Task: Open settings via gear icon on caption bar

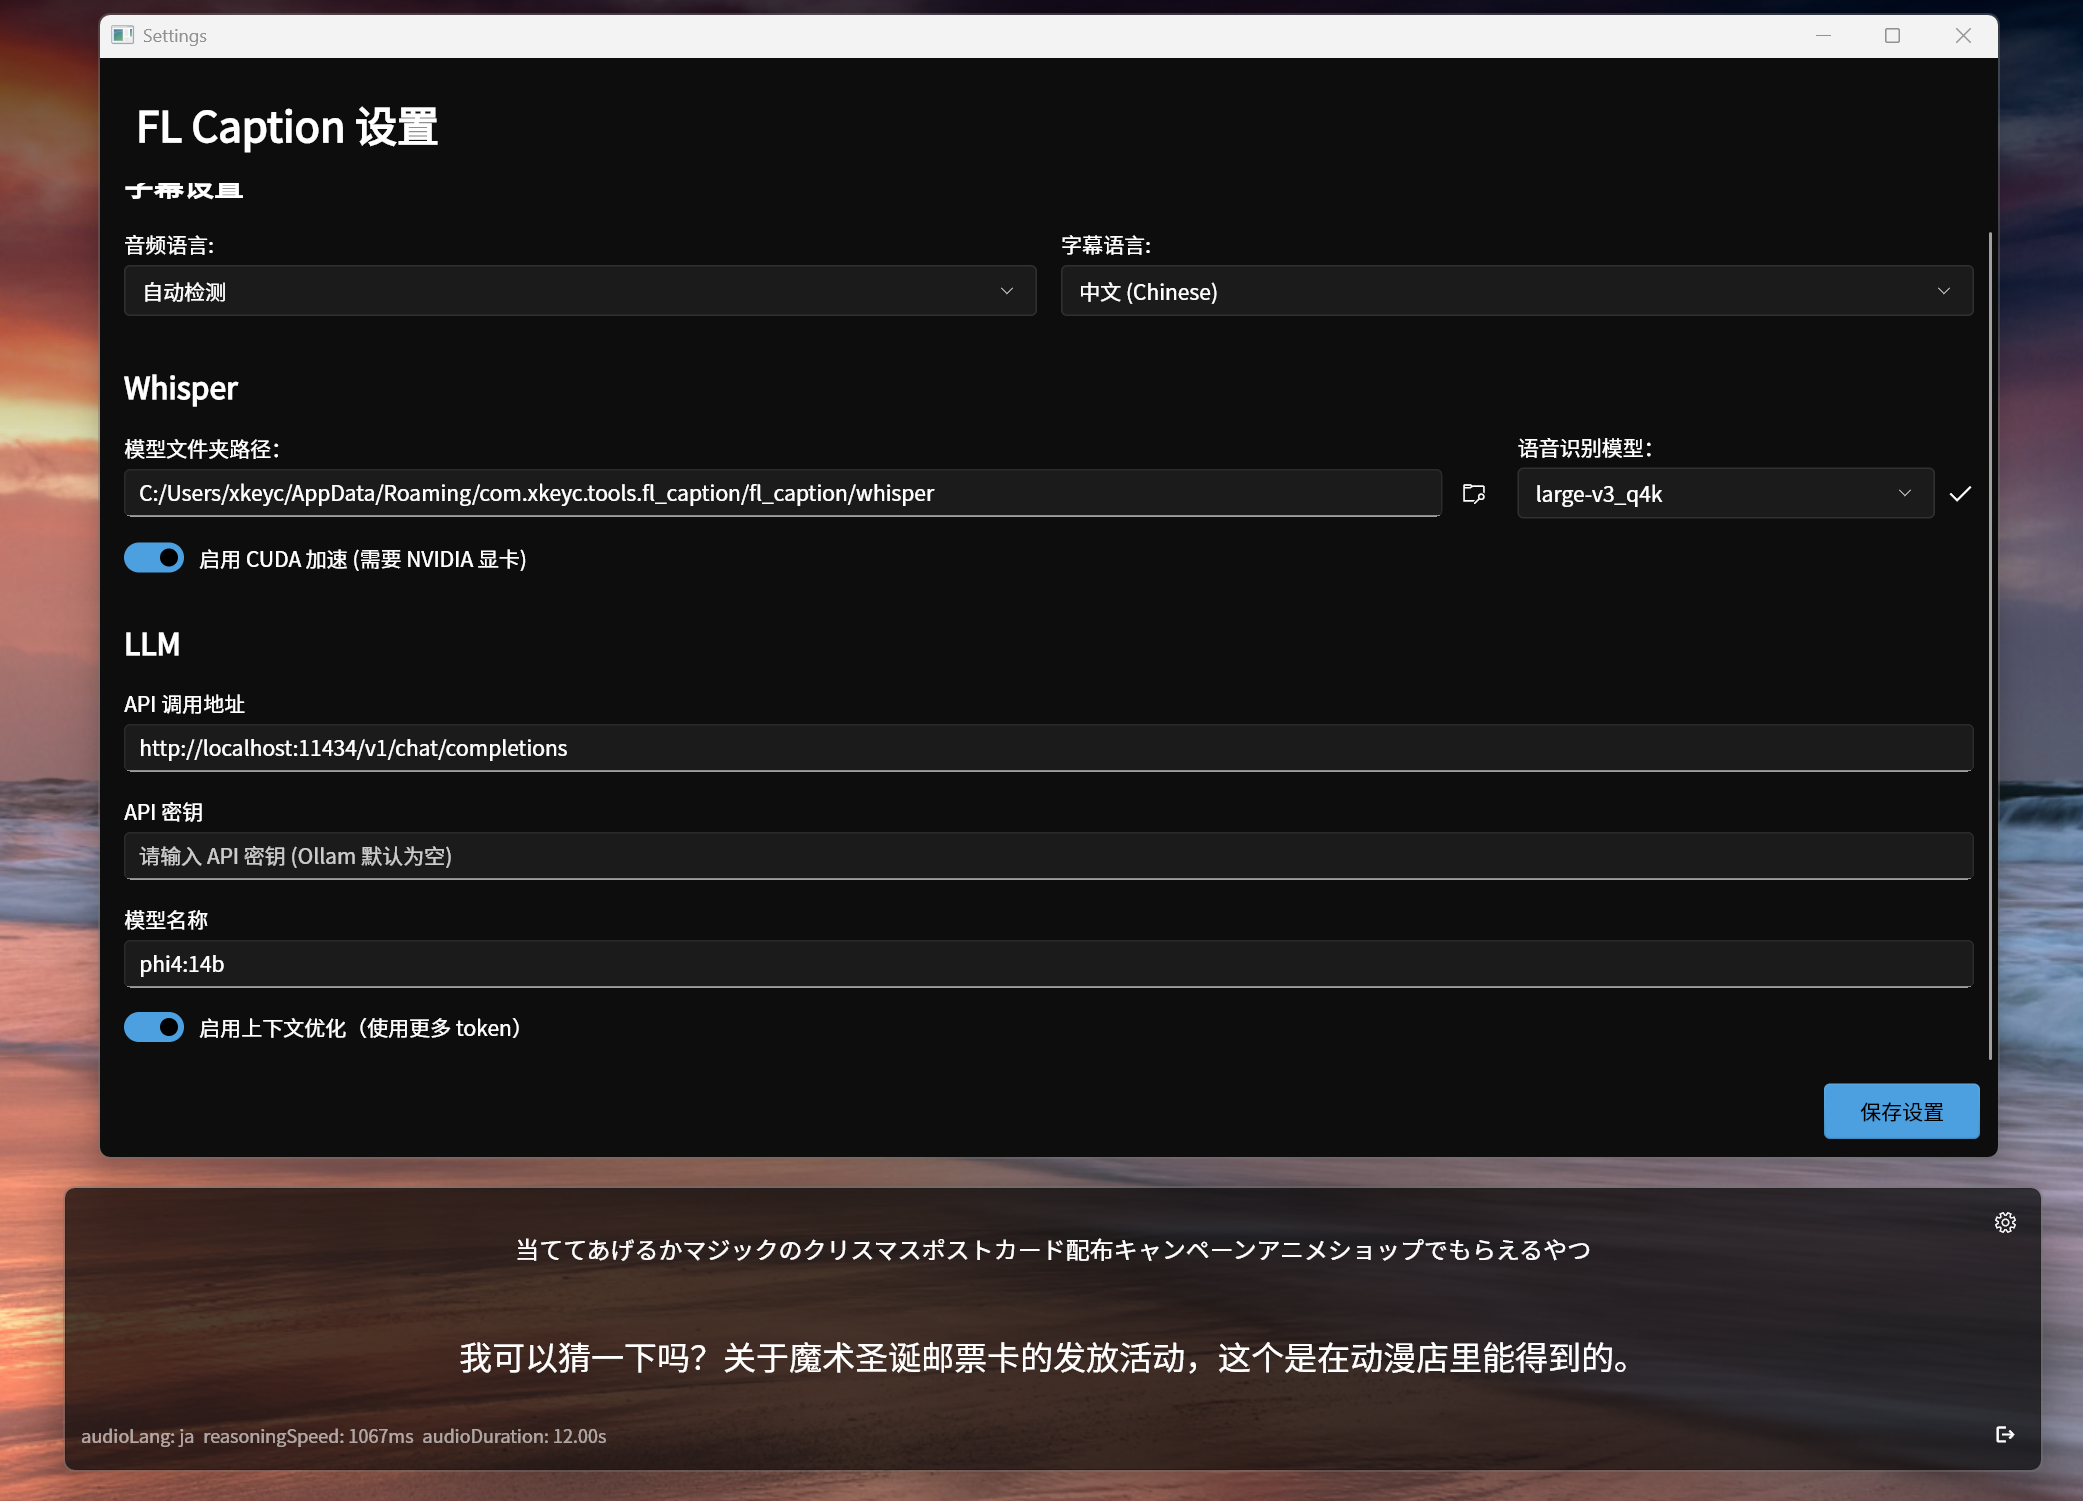Action: click(x=2005, y=1222)
